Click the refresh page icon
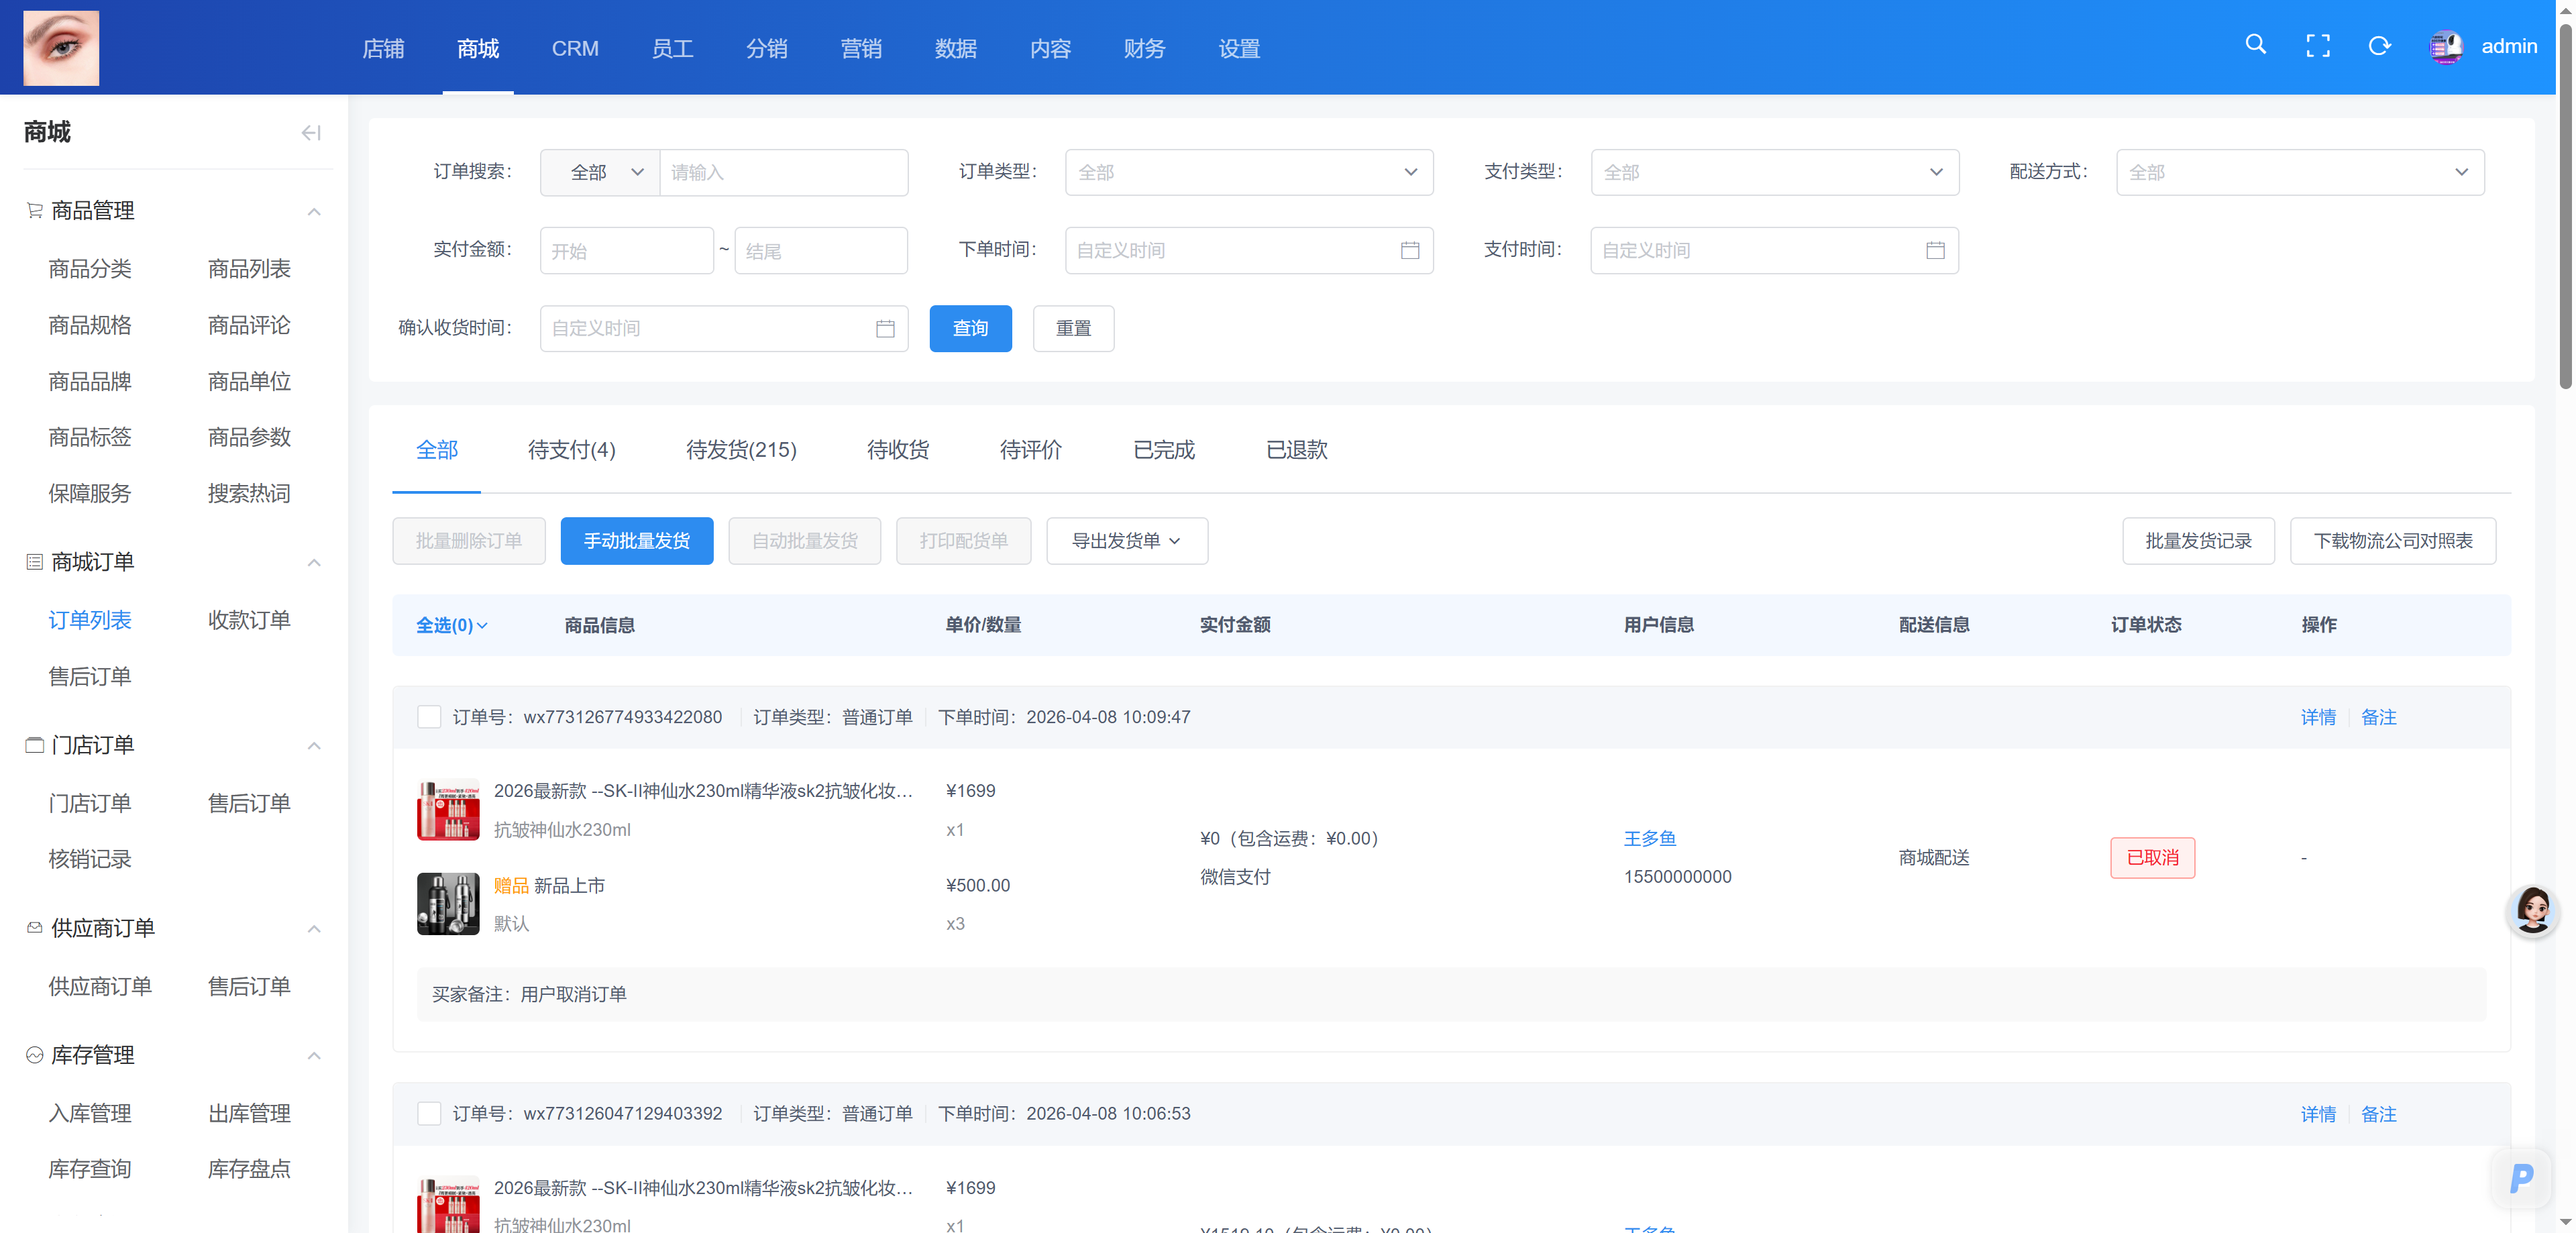 tap(2379, 46)
